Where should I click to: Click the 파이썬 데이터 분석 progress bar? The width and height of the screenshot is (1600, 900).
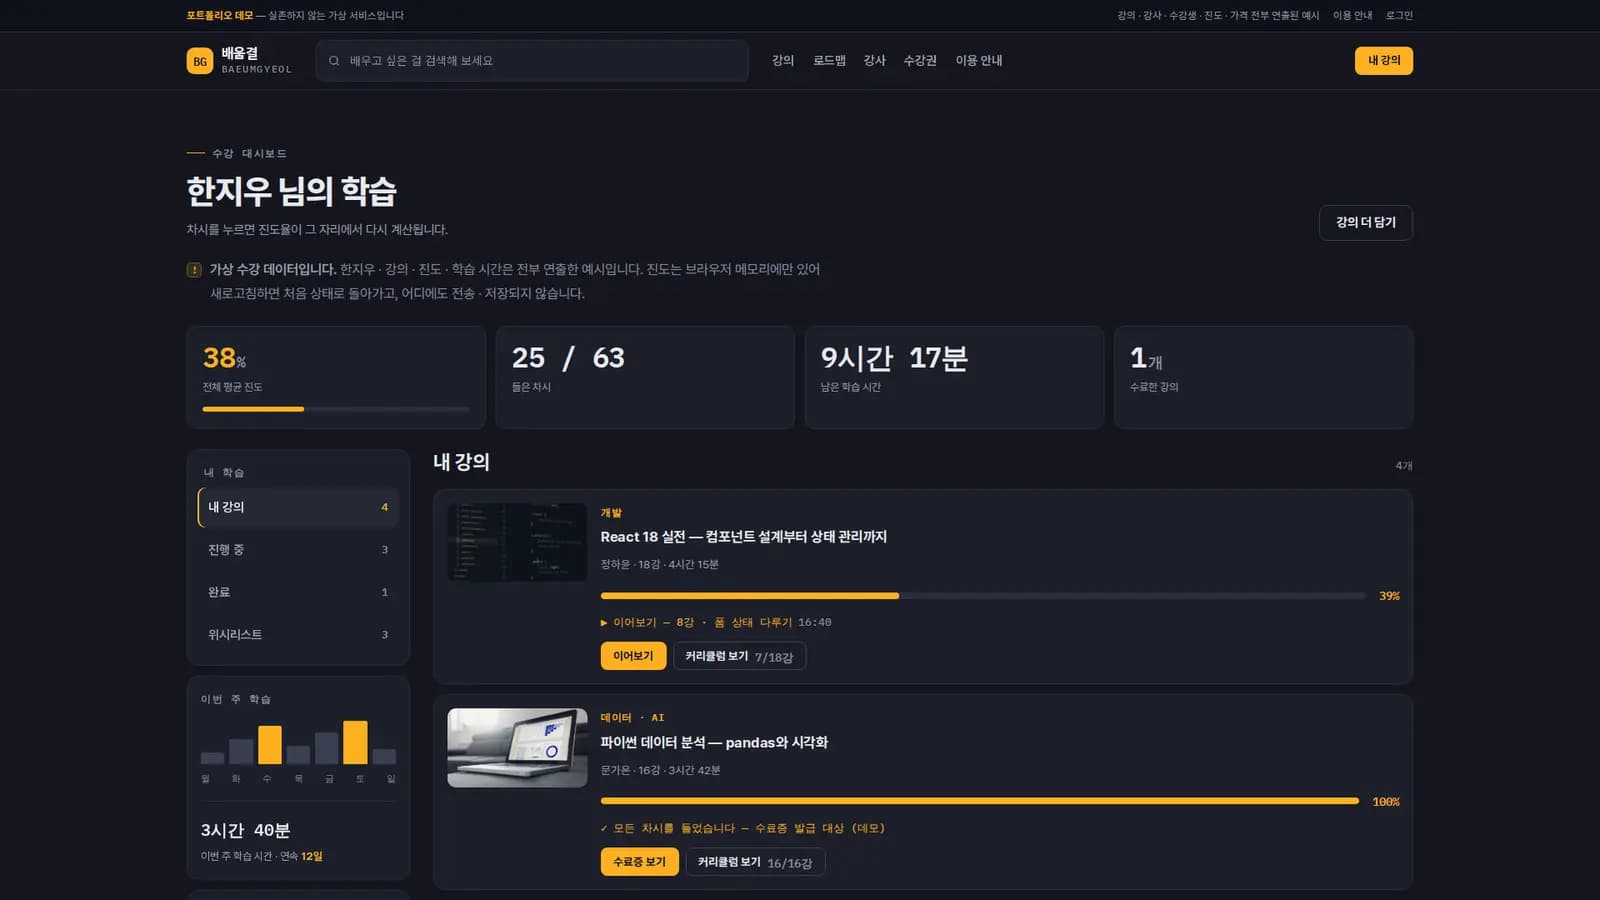(x=980, y=801)
